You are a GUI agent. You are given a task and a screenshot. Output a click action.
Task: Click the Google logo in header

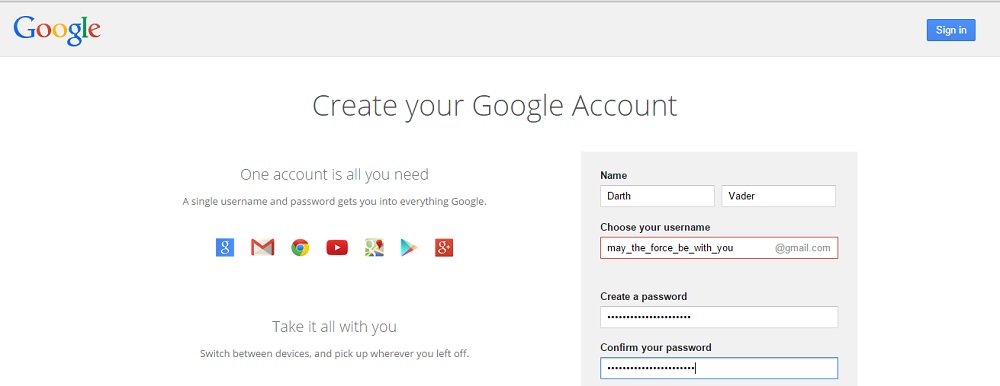(57, 30)
